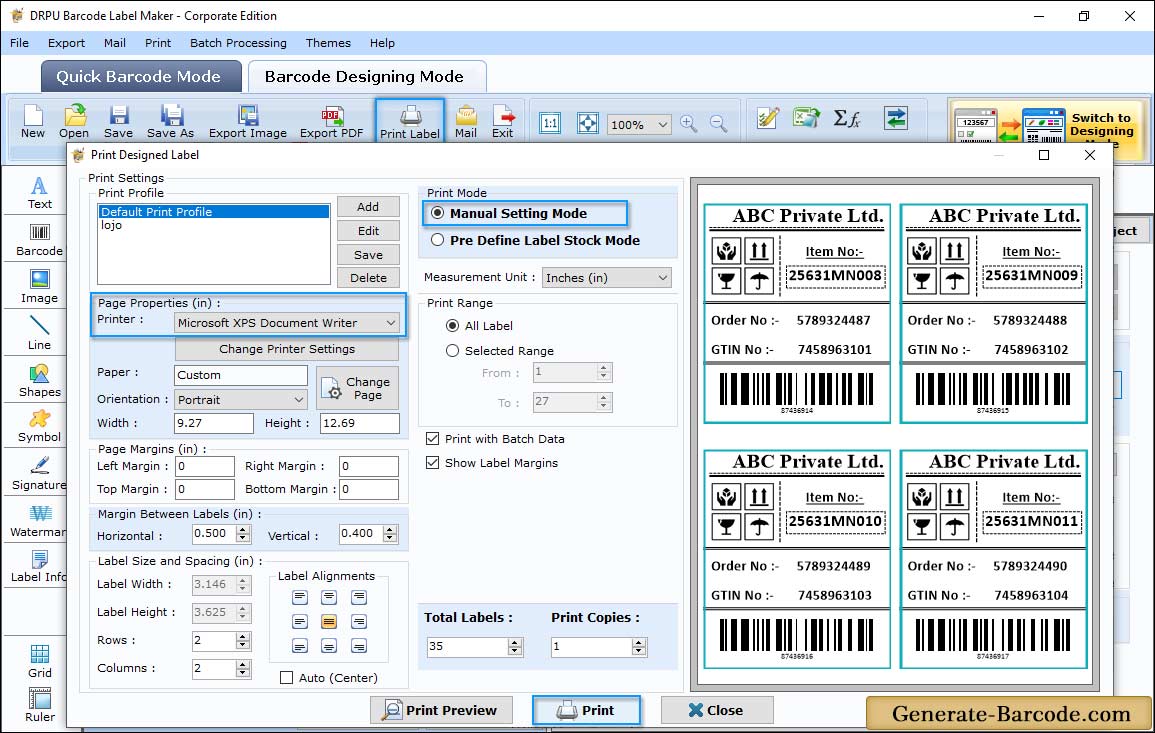
Task: Click the Mail toolbar icon
Action: [466, 121]
